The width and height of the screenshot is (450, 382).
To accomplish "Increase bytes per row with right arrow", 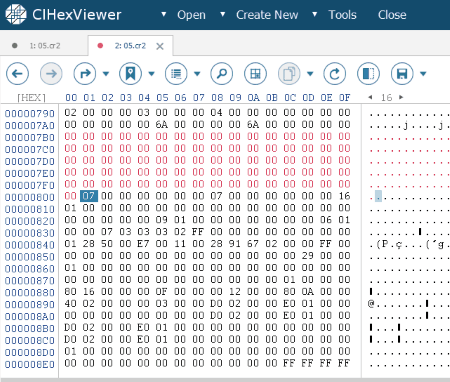I will coord(401,97).
